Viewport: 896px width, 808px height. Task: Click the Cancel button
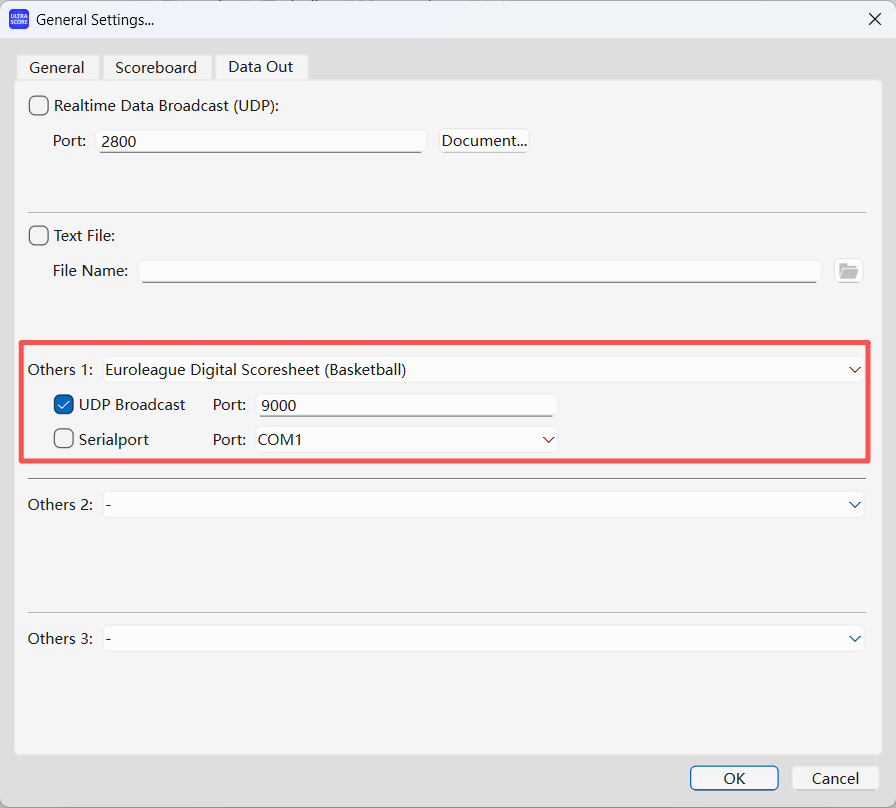click(x=835, y=778)
